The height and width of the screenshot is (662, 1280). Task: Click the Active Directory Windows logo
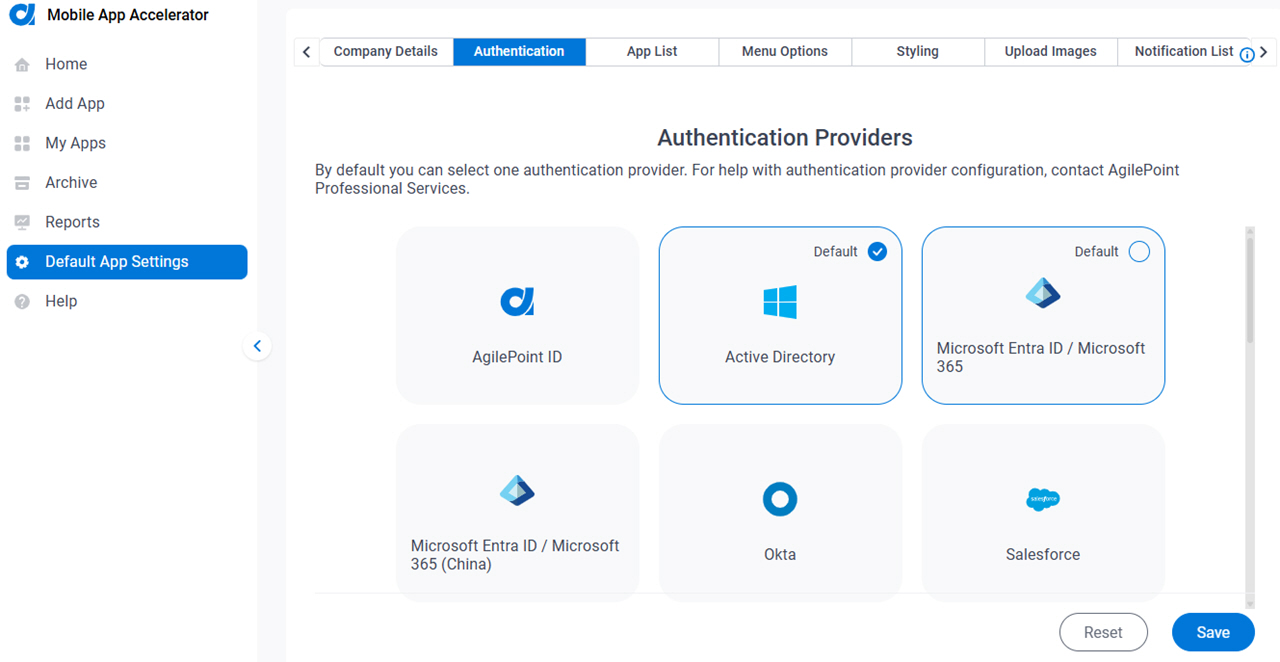780,301
